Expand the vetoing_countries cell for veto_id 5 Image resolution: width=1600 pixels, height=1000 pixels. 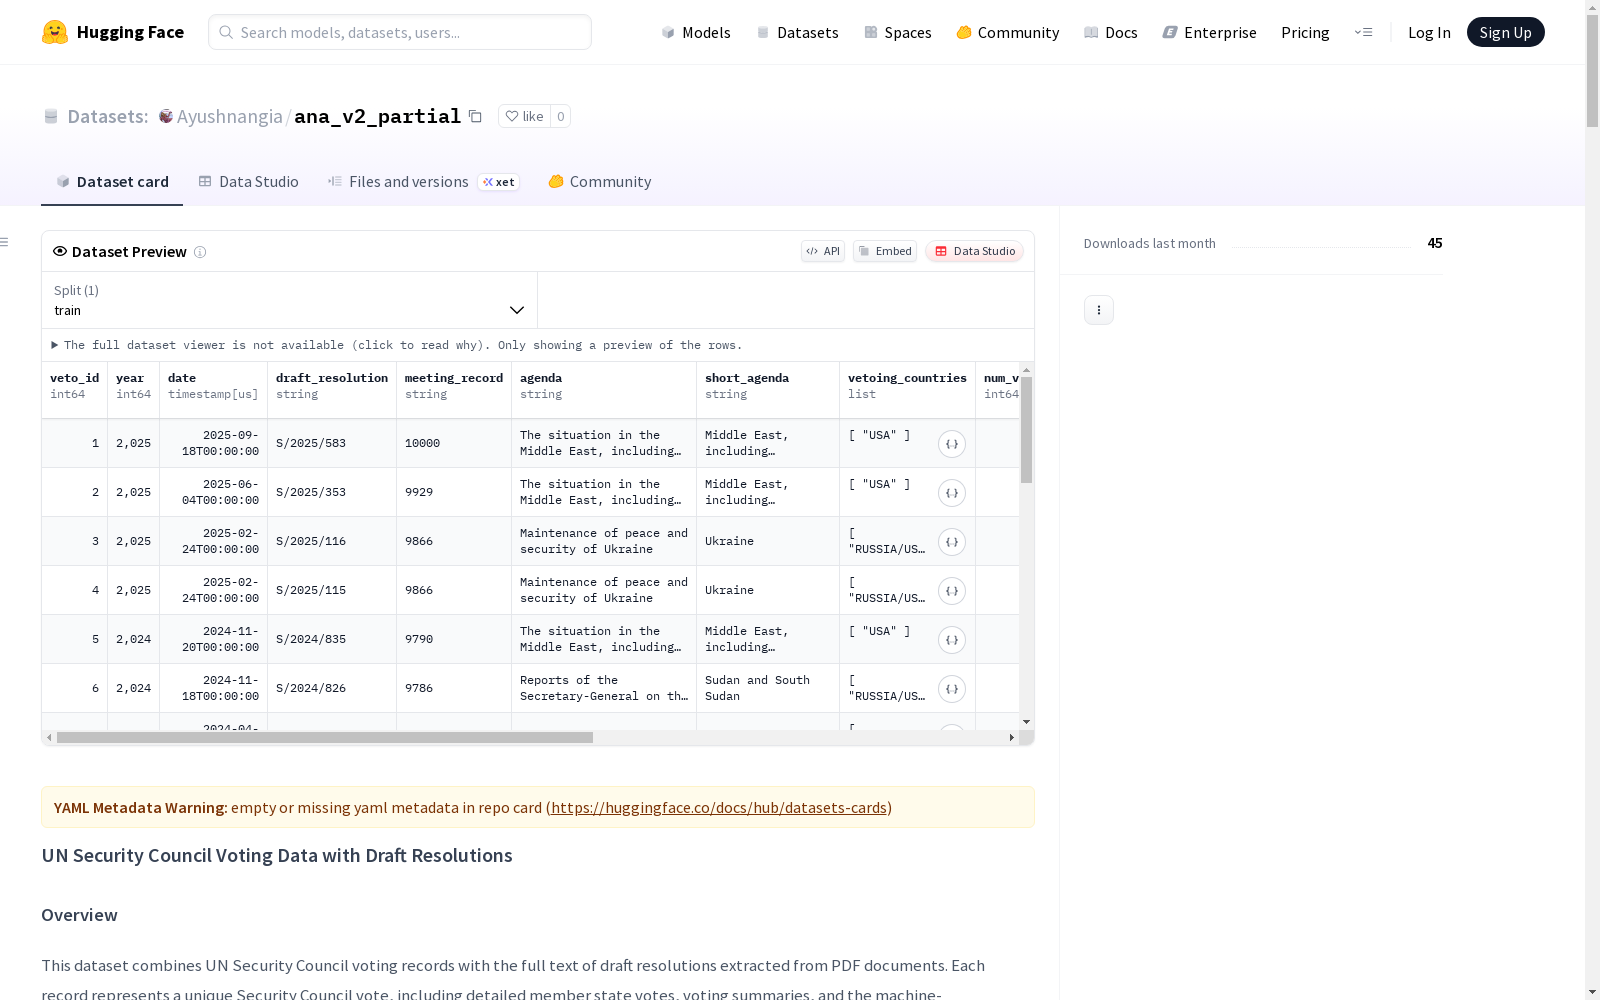(952, 640)
